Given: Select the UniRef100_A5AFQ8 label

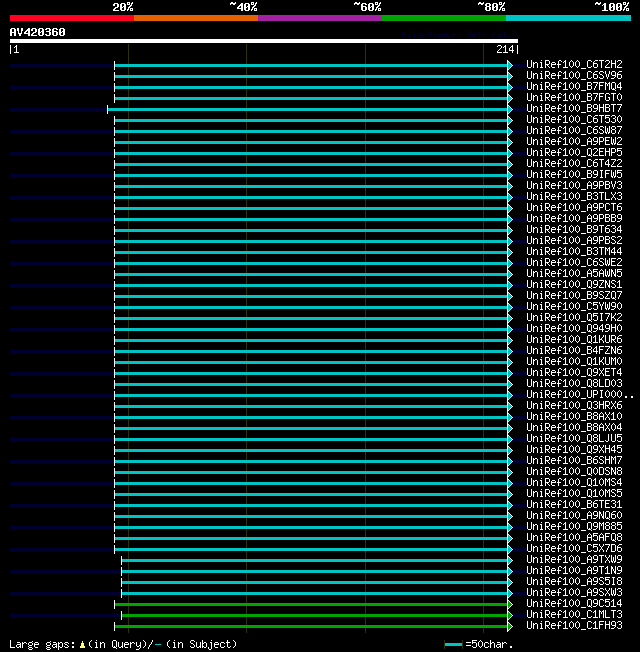Looking at the screenshot, I should (x=574, y=538).
